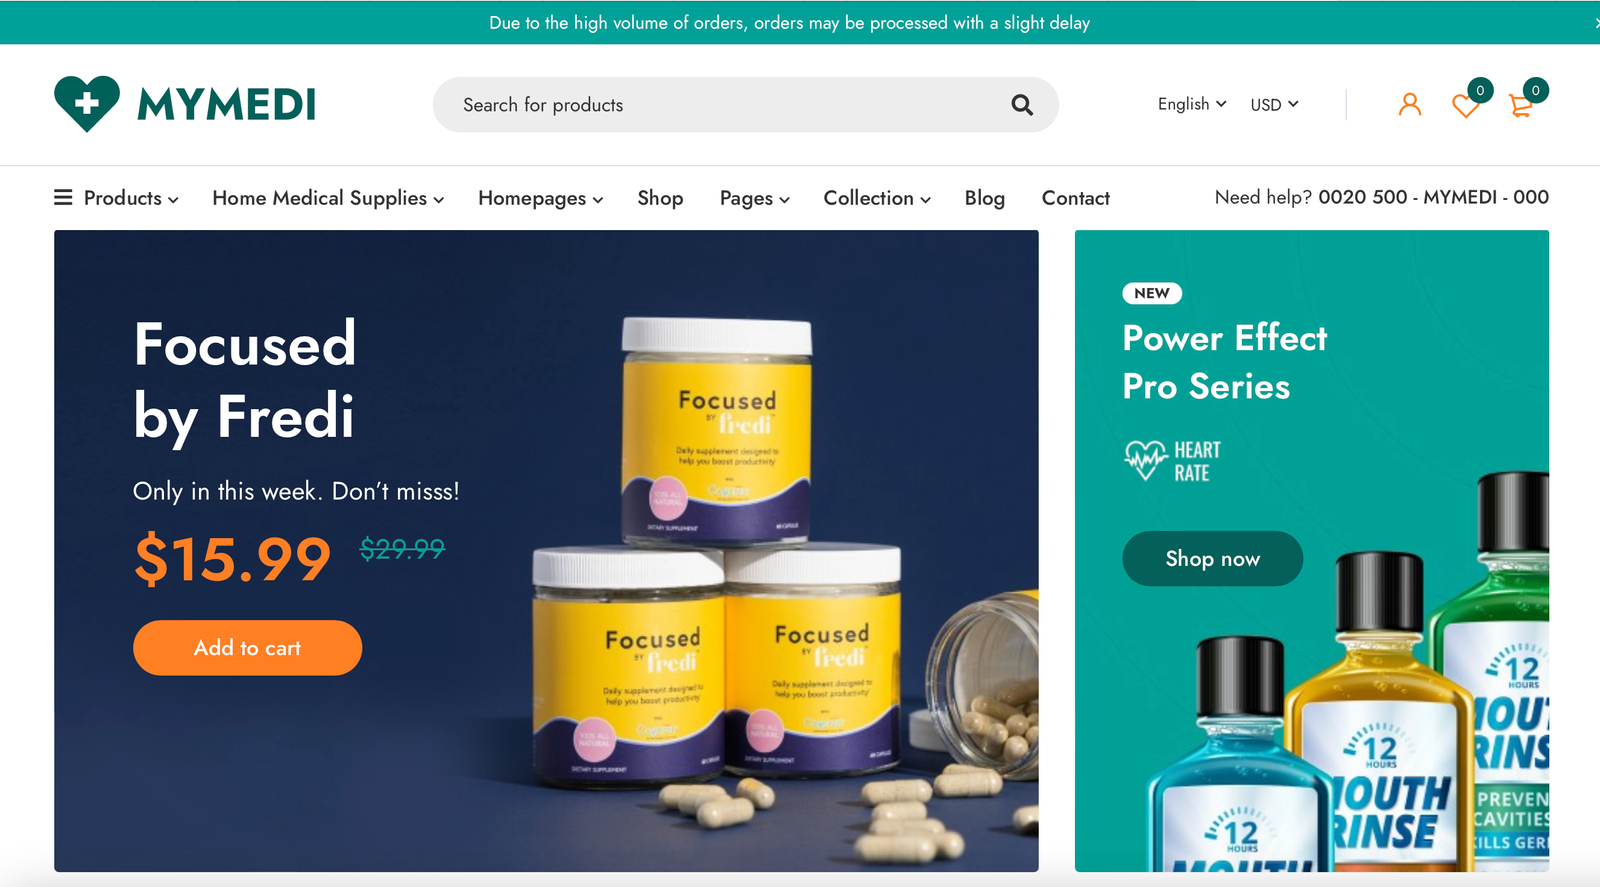Expand the USD currency dropdown
Screen dimensions: 1600x887
[1274, 104]
